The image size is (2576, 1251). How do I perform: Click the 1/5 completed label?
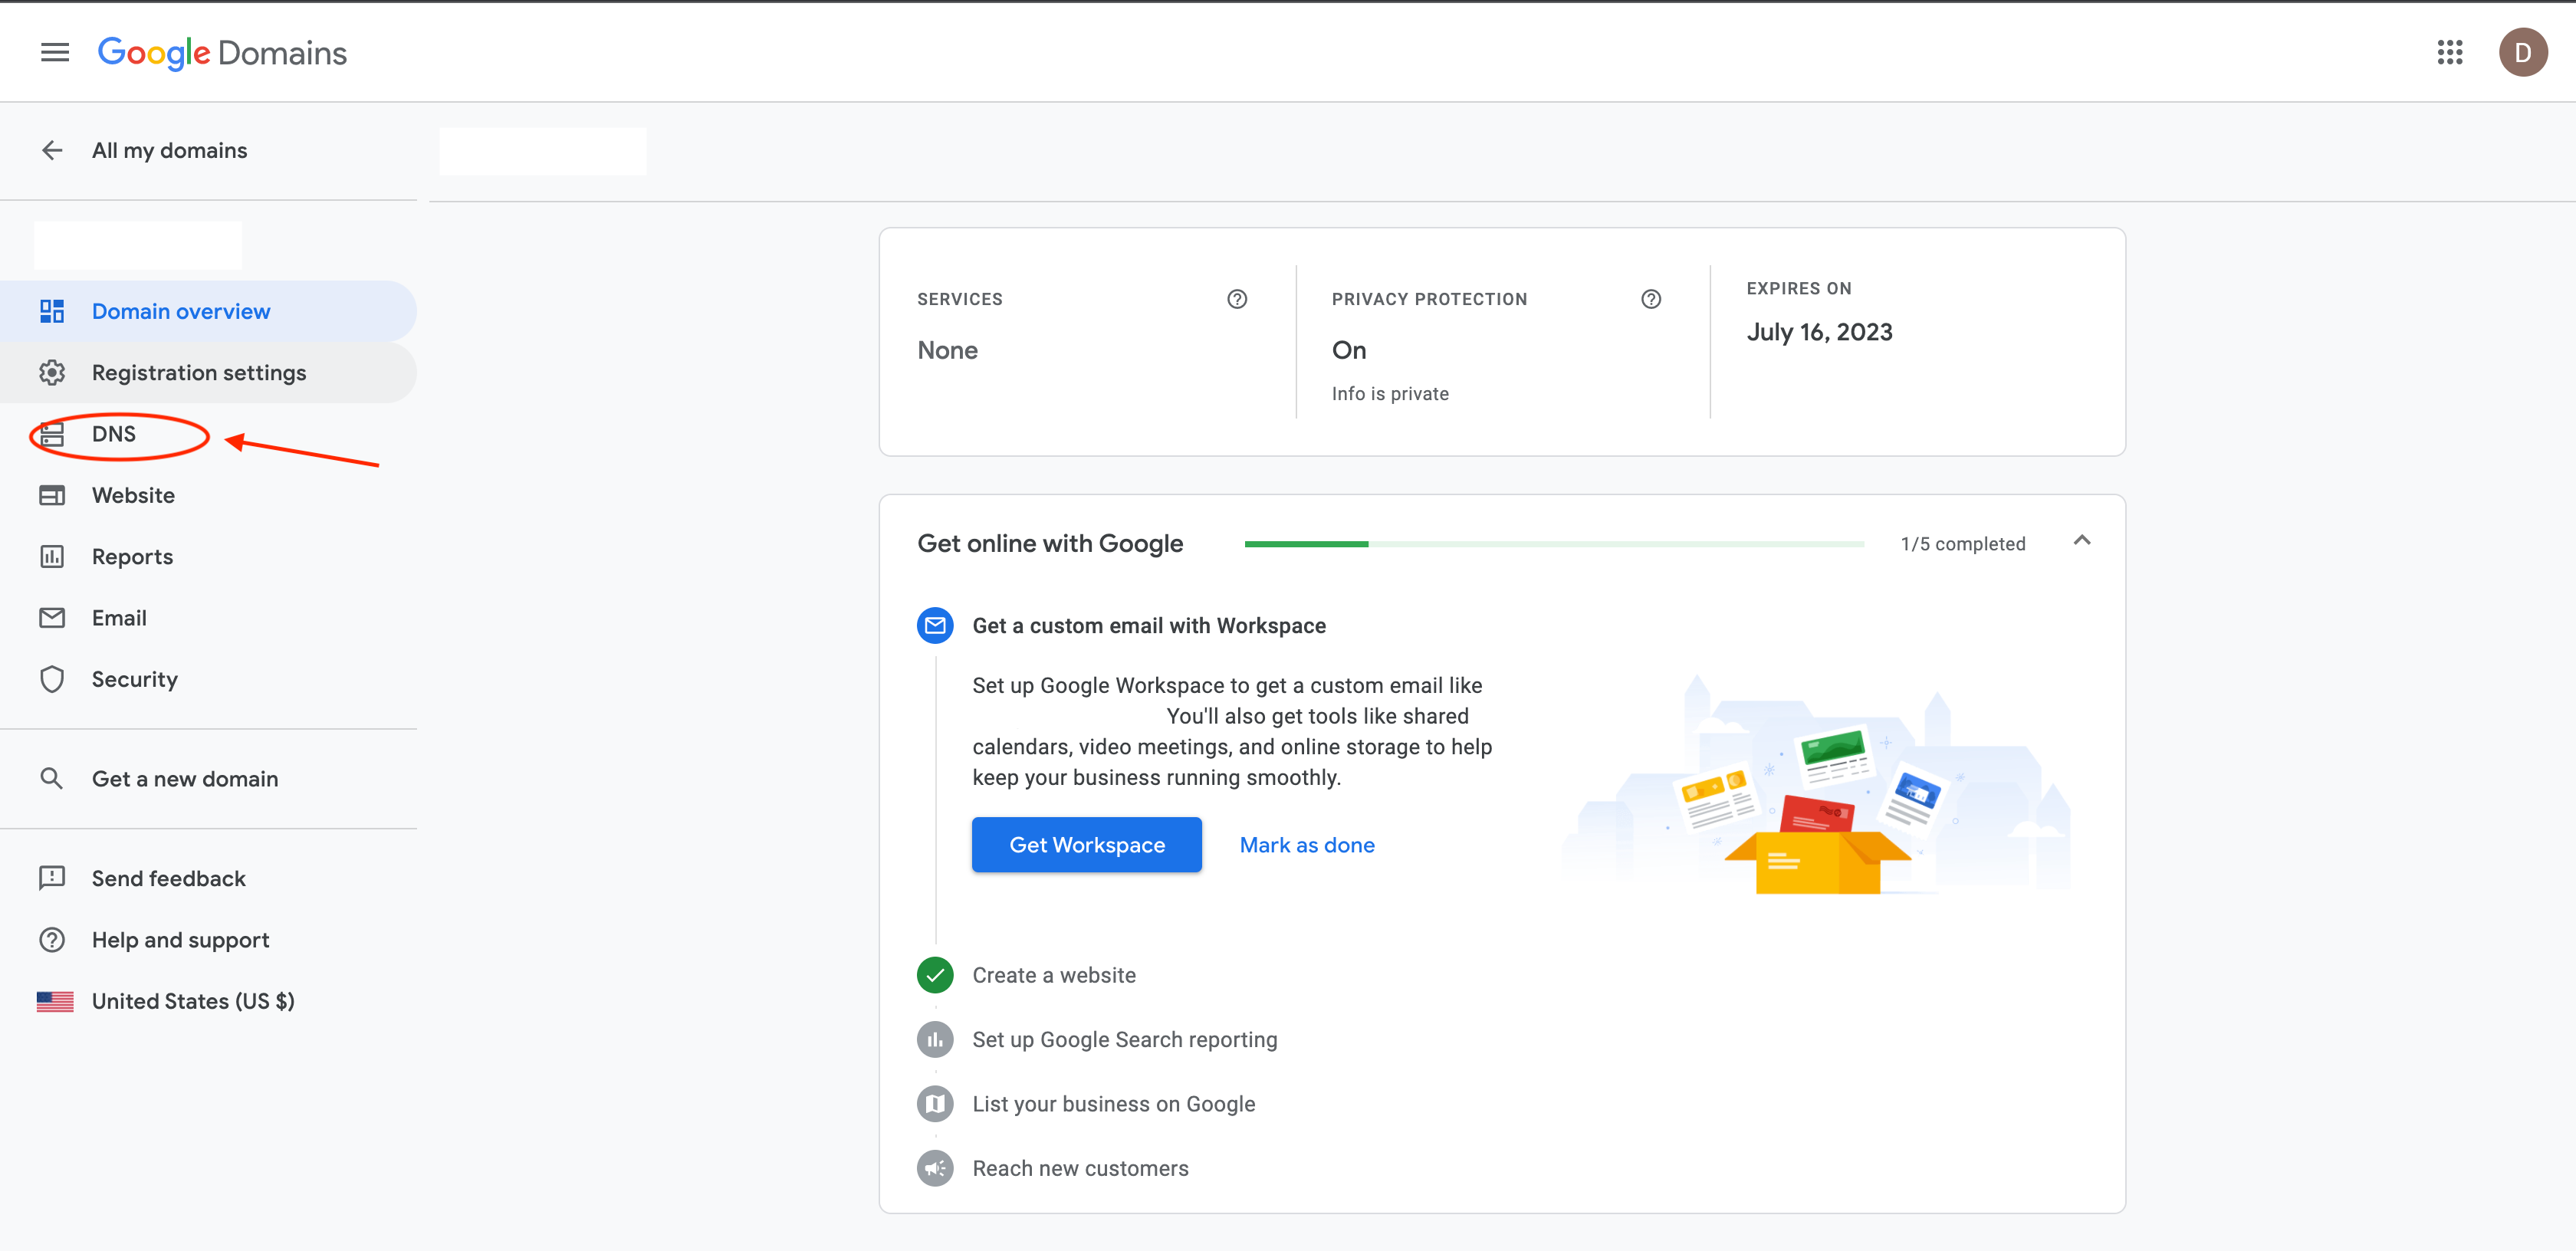pos(1962,544)
